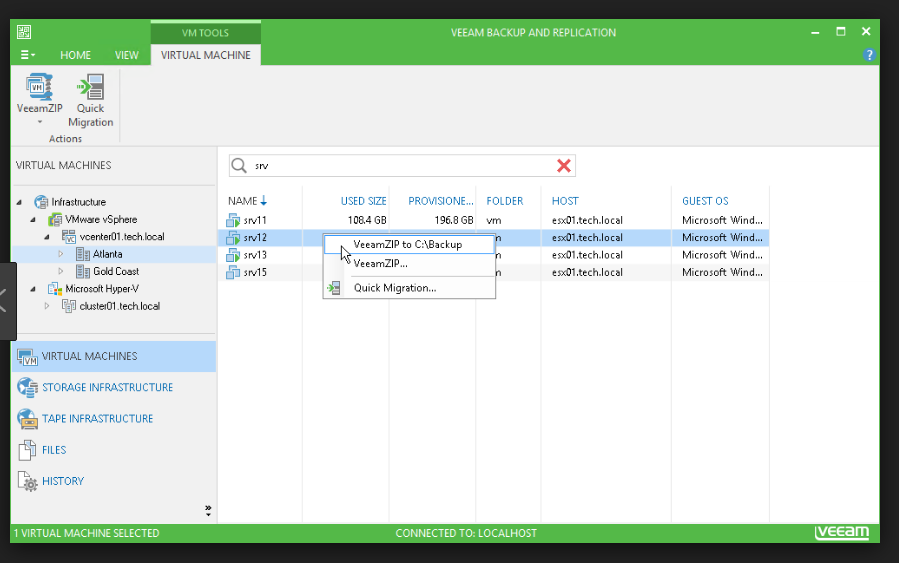
Task: Click the vcenter01.tech.local server icon
Action: [69, 237]
